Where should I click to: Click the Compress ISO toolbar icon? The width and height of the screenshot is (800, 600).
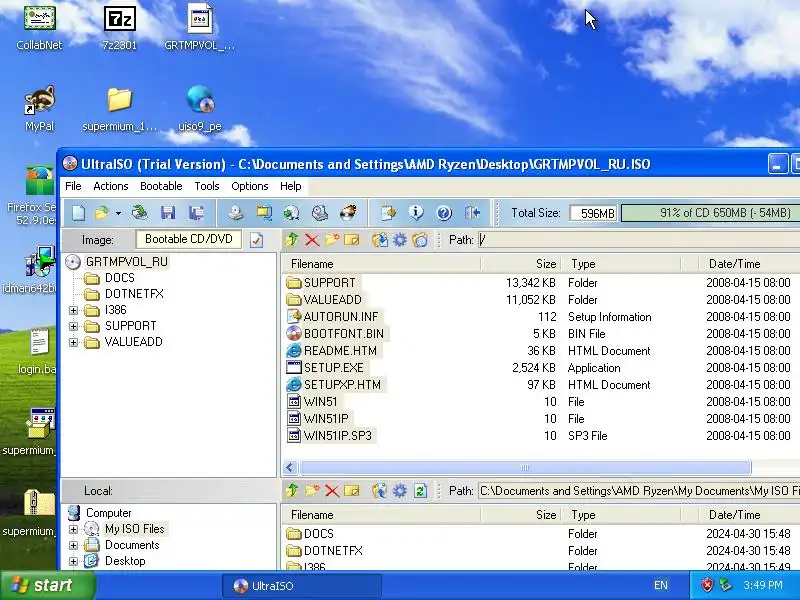click(264, 213)
